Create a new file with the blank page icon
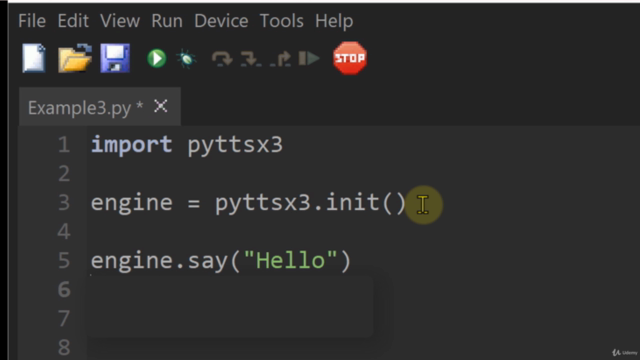 [x=34, y=58]
